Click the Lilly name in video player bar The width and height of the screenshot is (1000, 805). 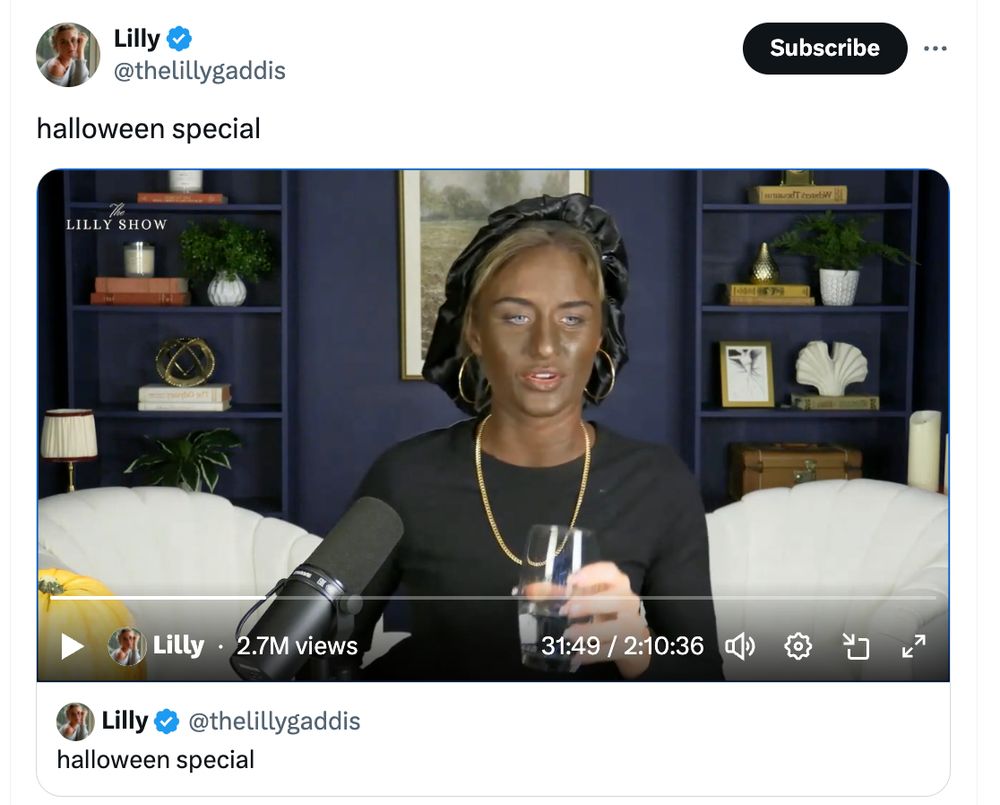[x=179, y=646]
